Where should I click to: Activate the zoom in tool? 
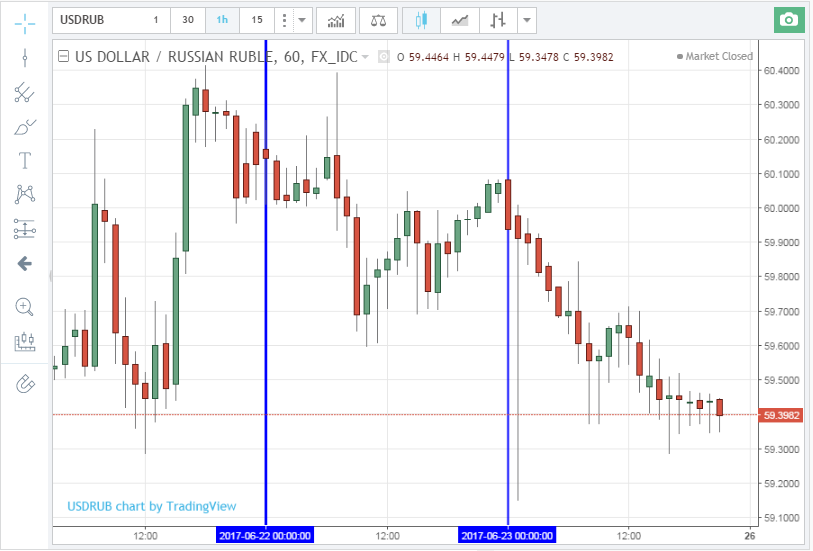click(x=25, y=306)
